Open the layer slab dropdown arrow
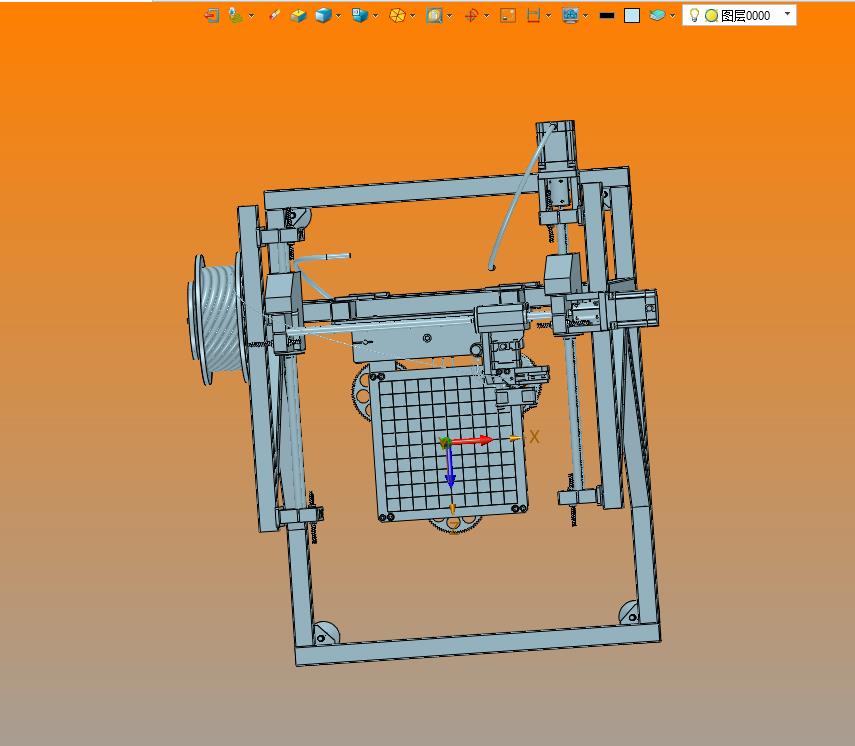855x746 pixels. (672, 16)
